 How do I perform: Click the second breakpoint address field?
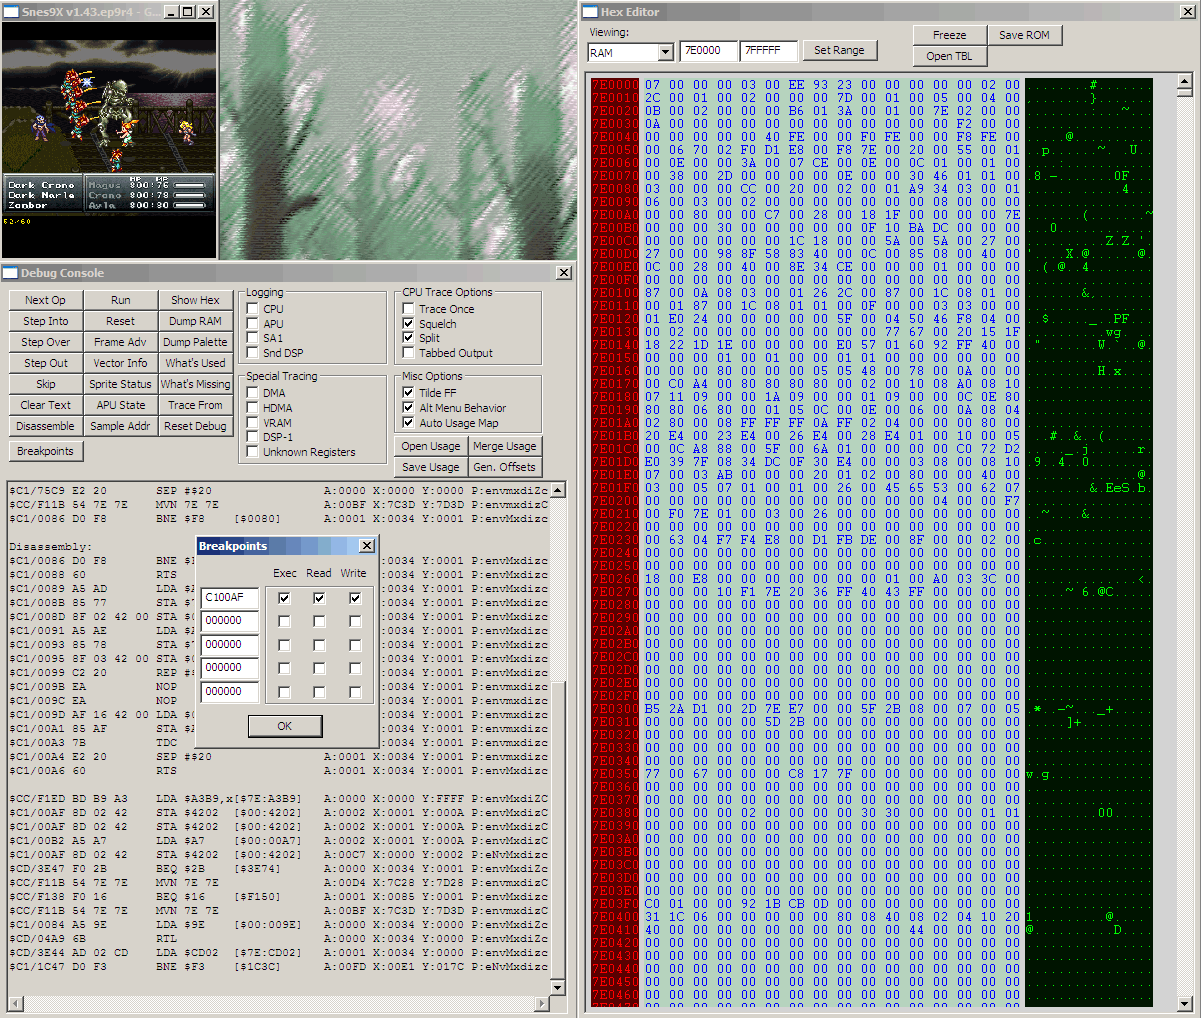tap(229, 621)
